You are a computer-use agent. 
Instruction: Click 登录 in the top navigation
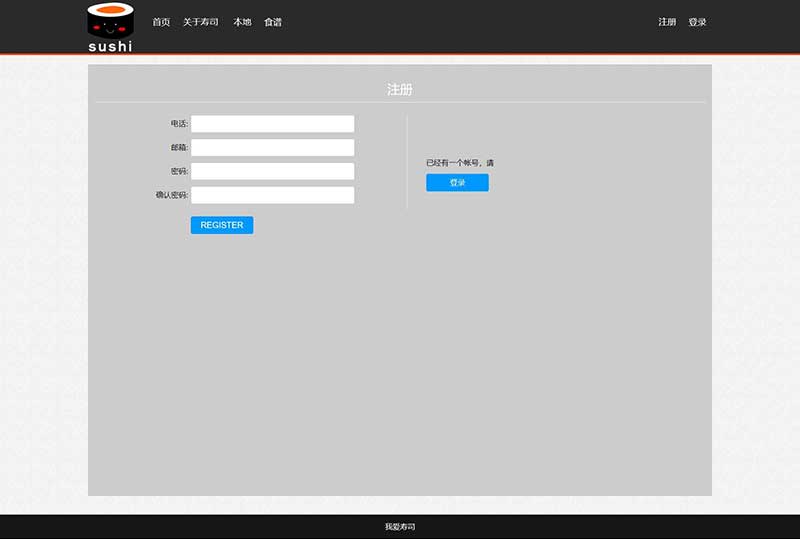(697, 22)
